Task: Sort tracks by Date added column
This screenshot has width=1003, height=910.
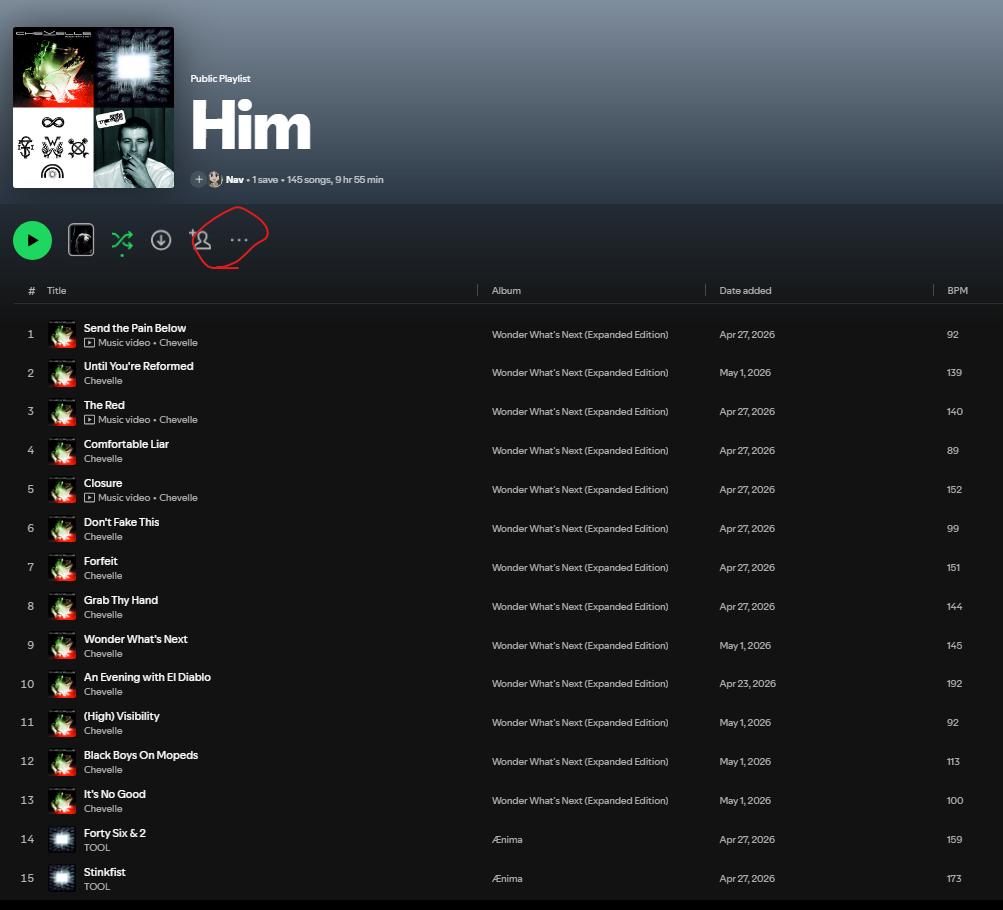Action: pos(745,290)
